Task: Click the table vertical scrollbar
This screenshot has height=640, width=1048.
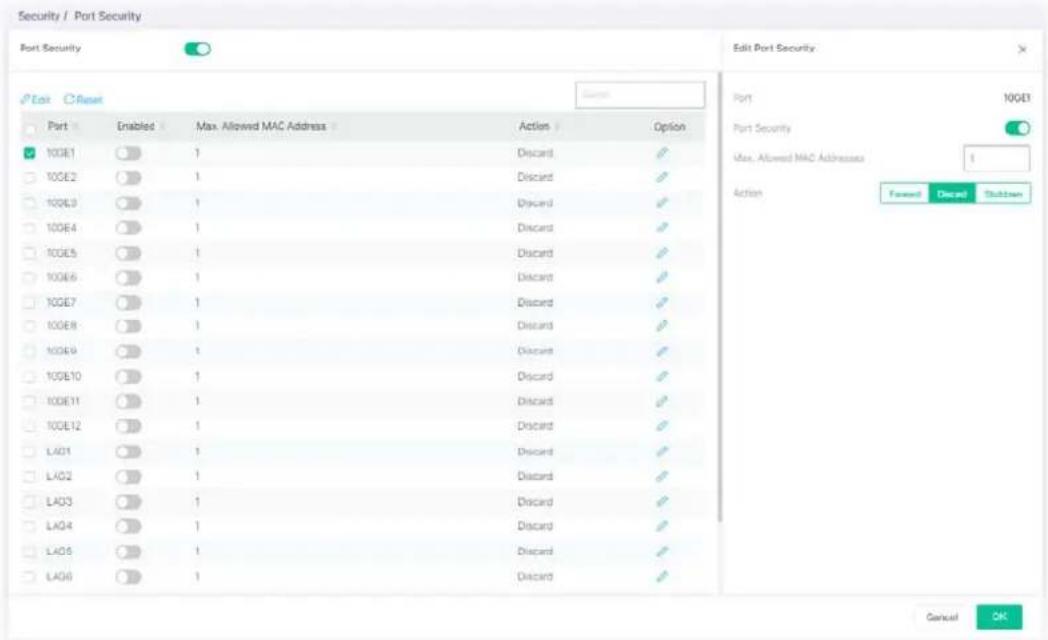Action: [x=720, y=297]
